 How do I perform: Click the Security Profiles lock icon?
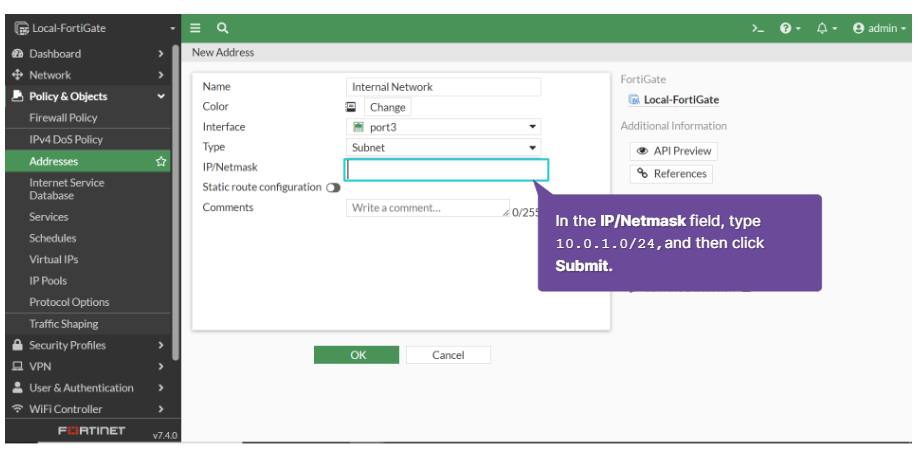(18, 345)
